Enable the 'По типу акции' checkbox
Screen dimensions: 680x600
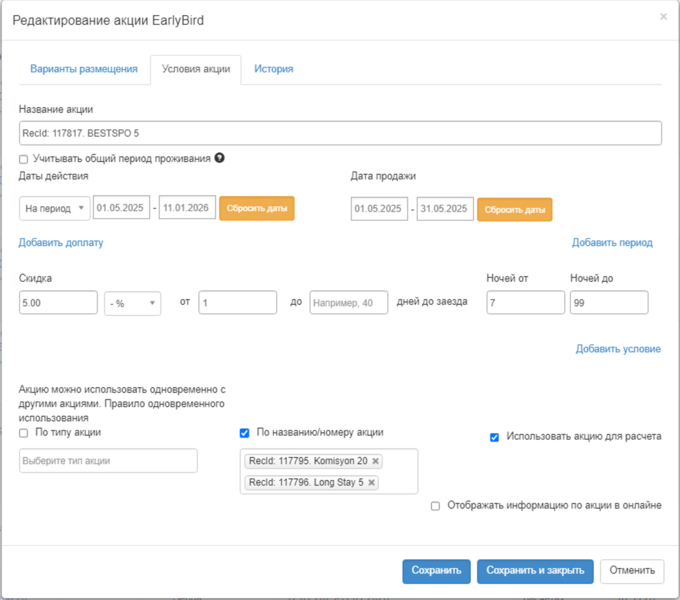24,433
